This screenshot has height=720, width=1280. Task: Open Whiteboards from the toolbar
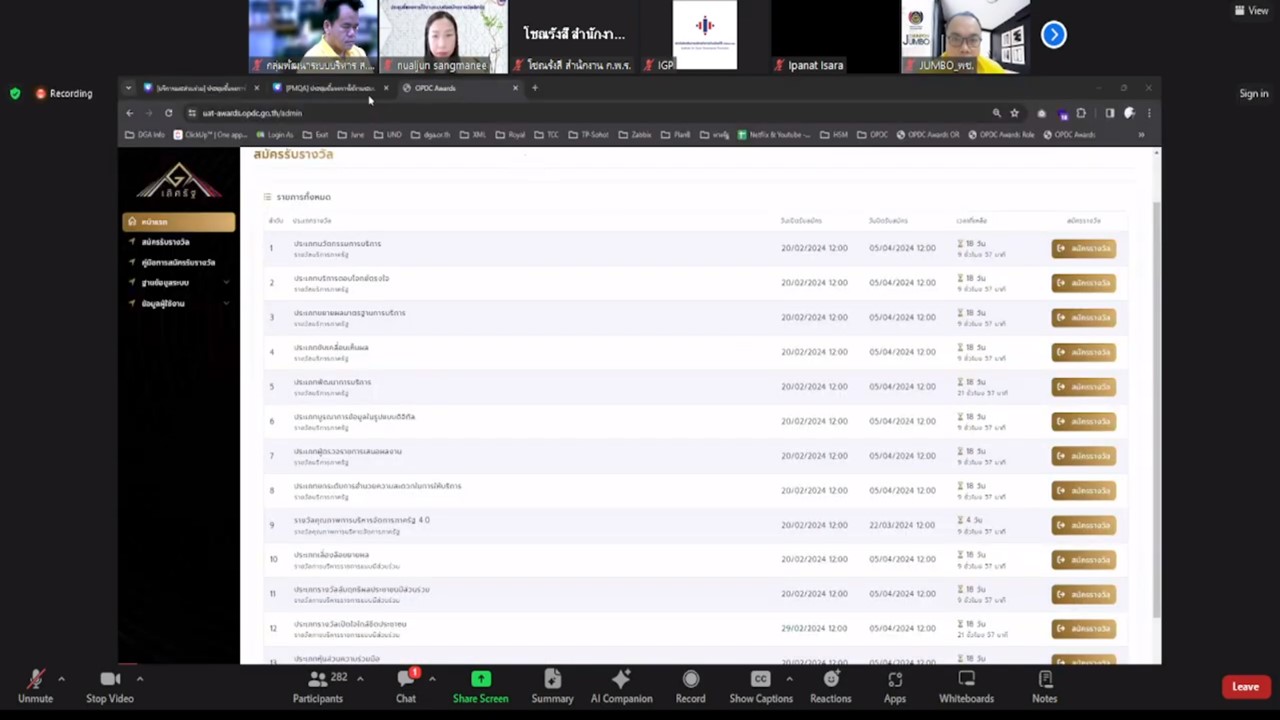(x=966, y=686)
